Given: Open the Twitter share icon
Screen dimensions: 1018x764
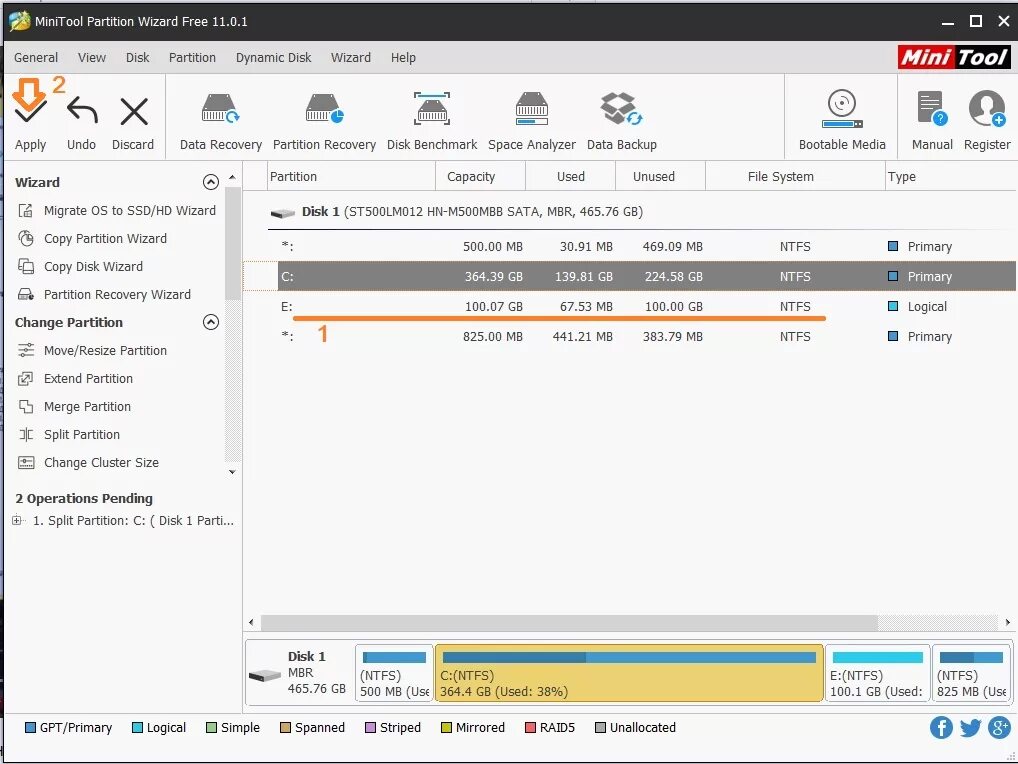Looking at the screenshot, I should tap(970, 728).
